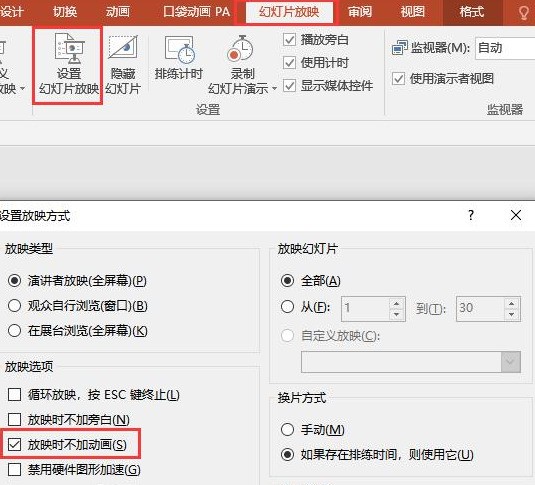Select 观众自行浏览(窗口) radio option

click(14, 305)
